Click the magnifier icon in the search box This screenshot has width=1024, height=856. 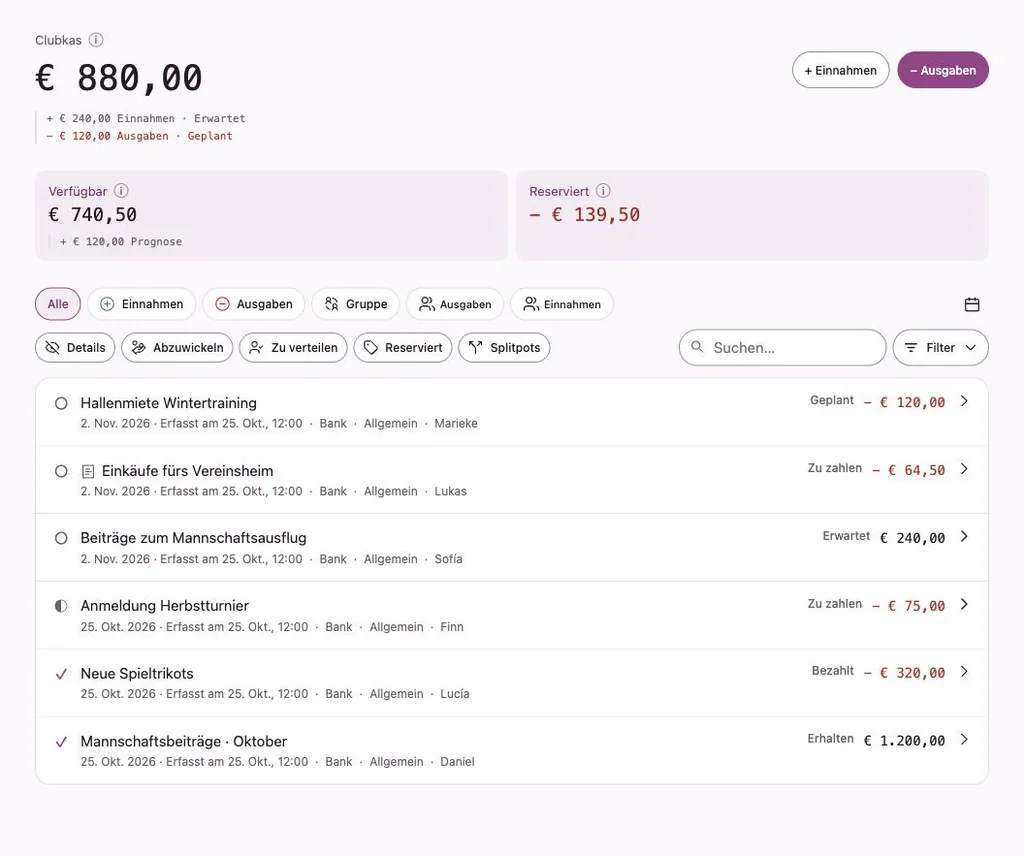coord(697,347)
